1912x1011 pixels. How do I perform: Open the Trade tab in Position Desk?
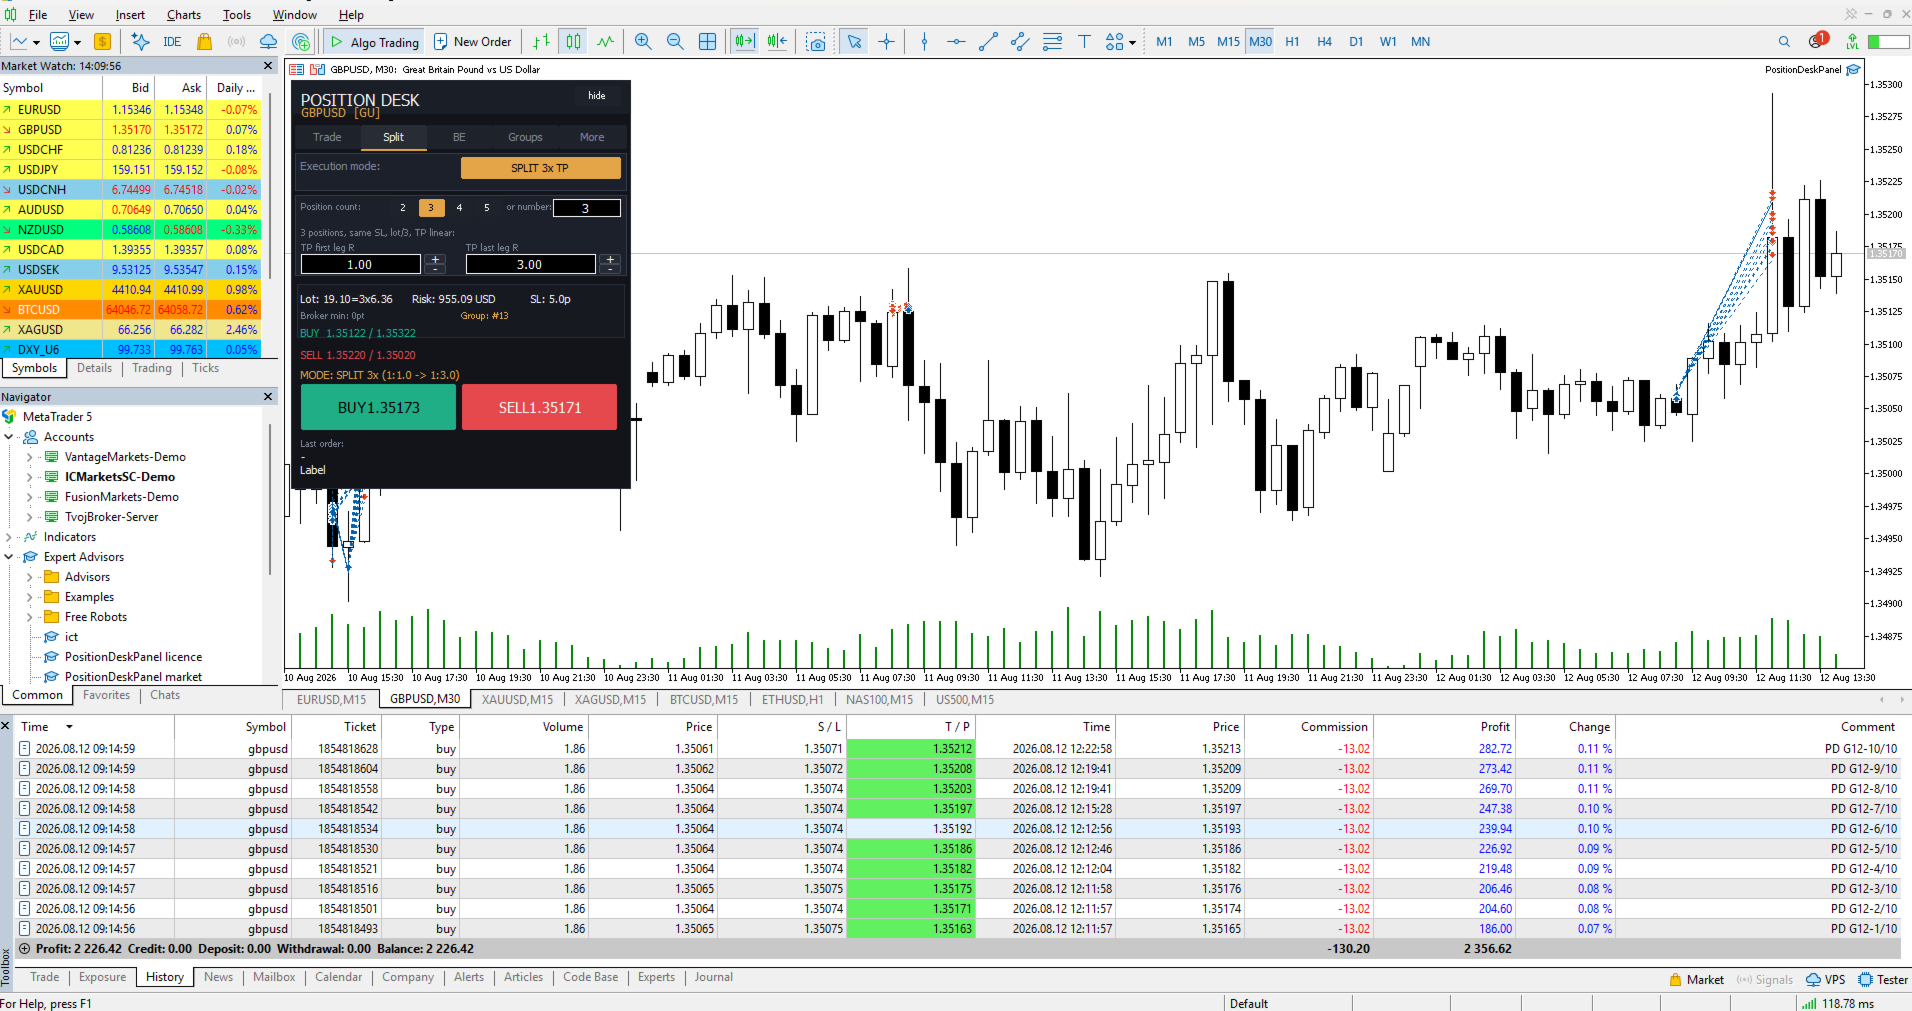327,137
